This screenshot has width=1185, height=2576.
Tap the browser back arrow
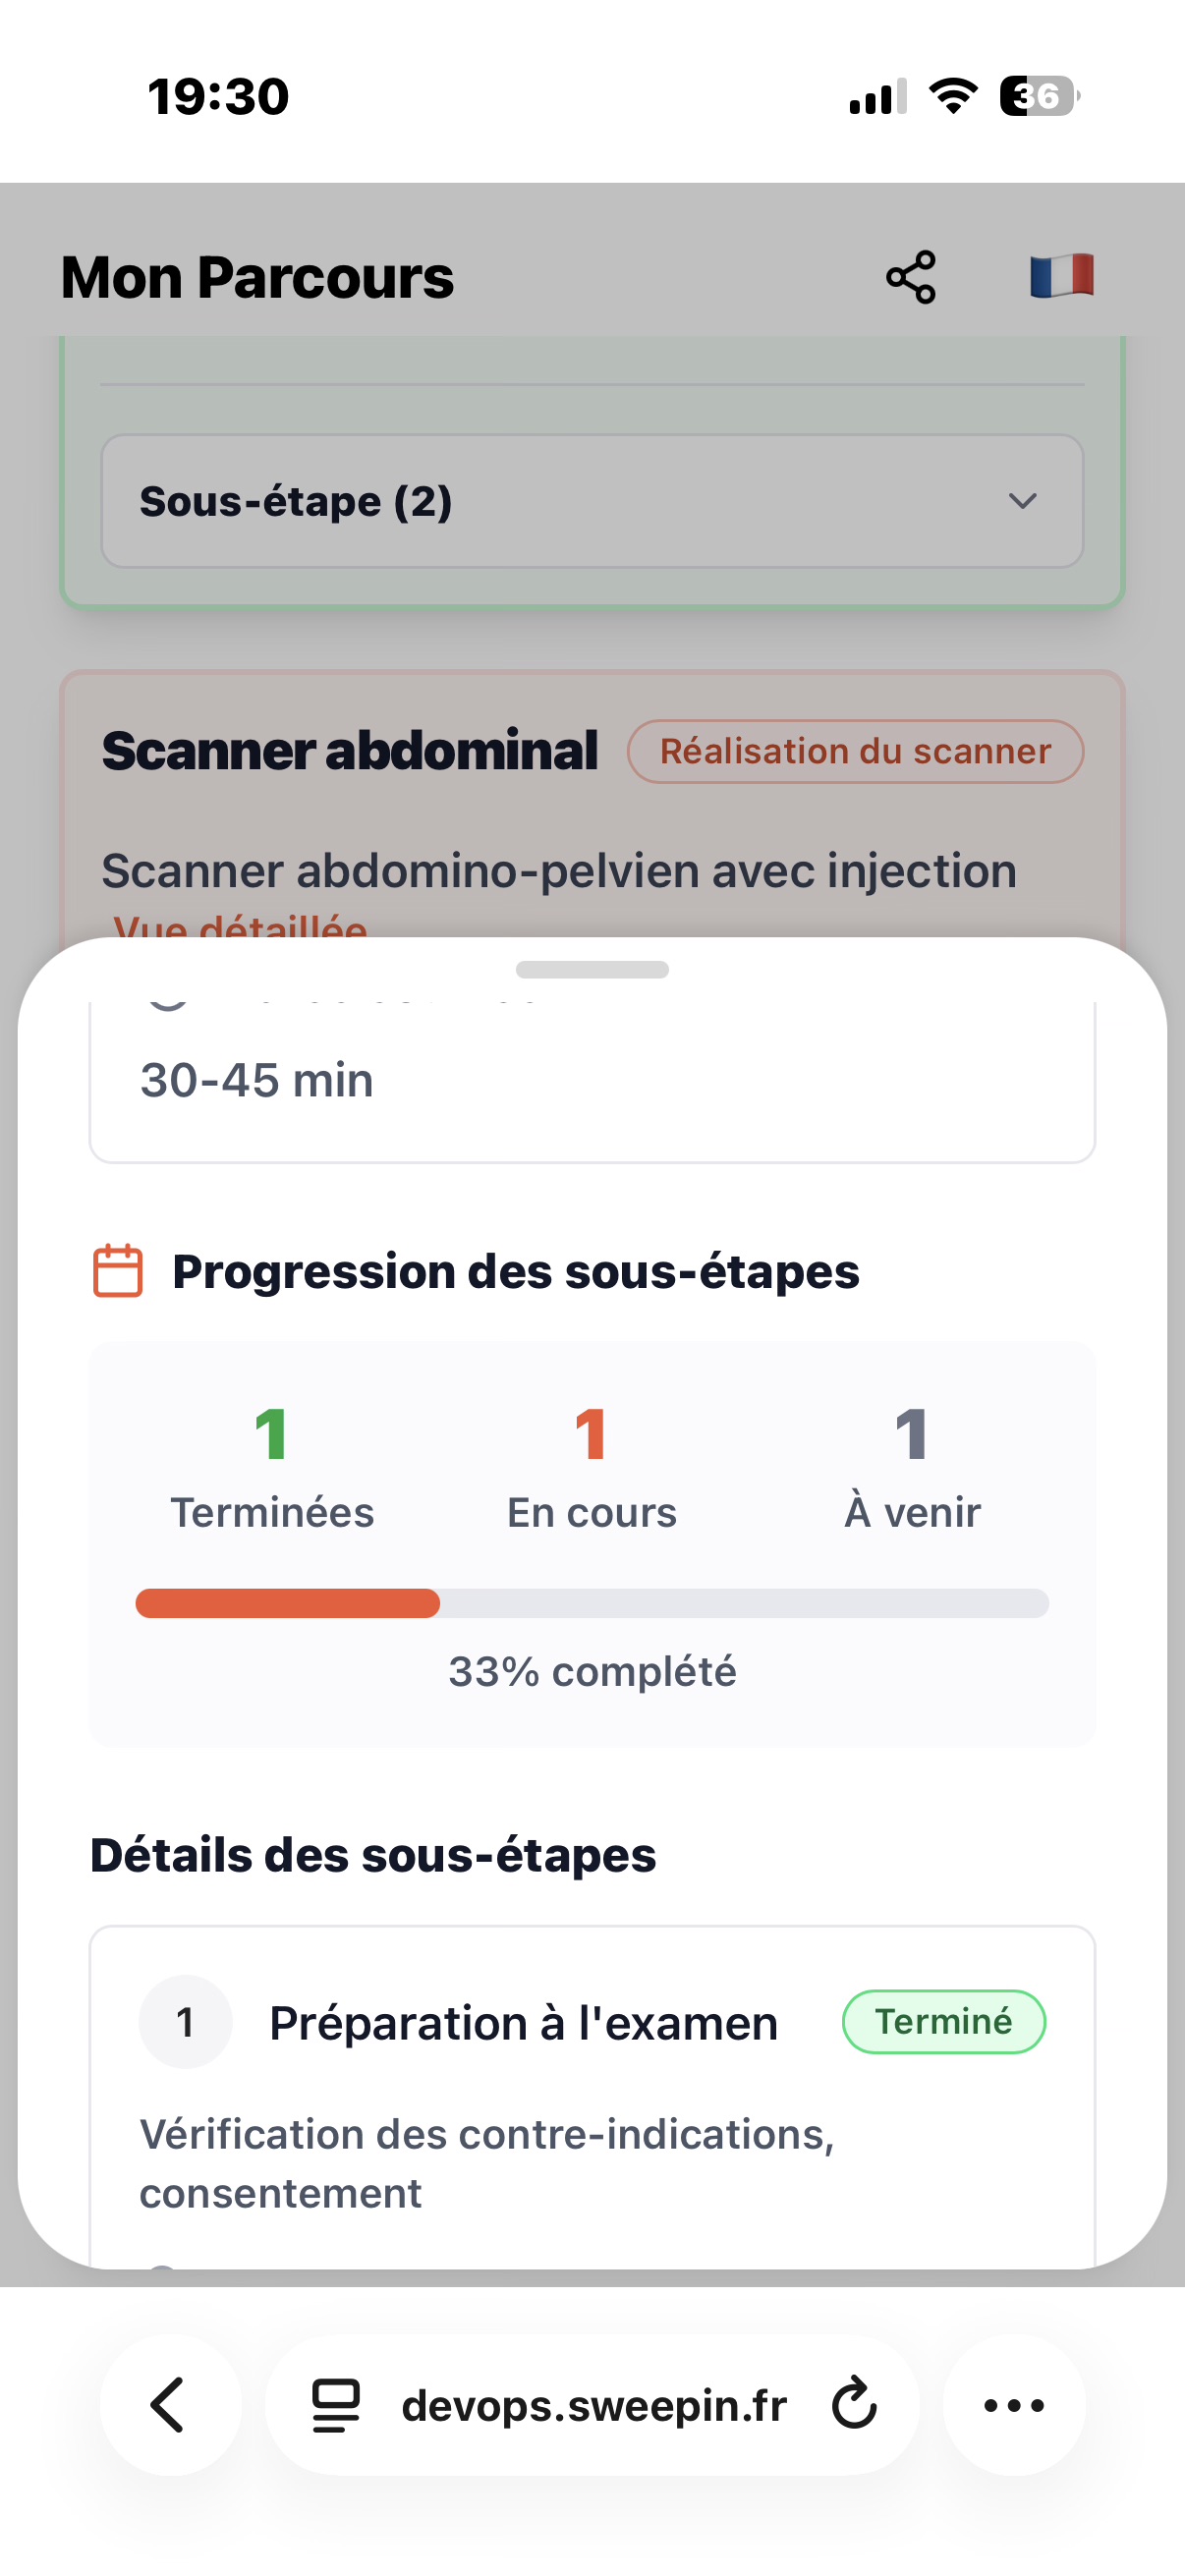[169, 2404]
